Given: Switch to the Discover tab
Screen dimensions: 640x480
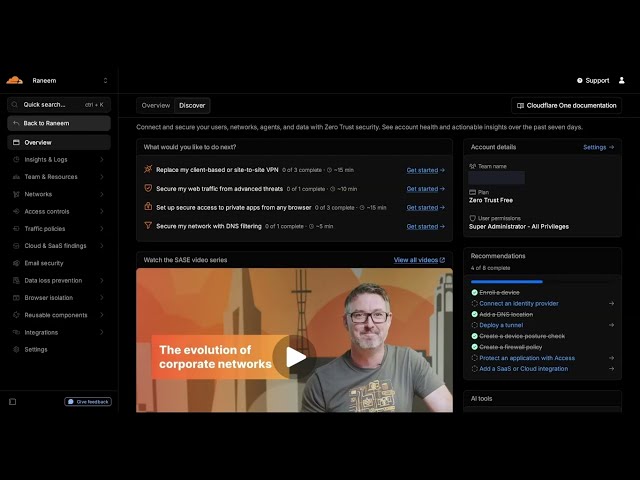Looking at the screenshot, I should pos(192,105).
